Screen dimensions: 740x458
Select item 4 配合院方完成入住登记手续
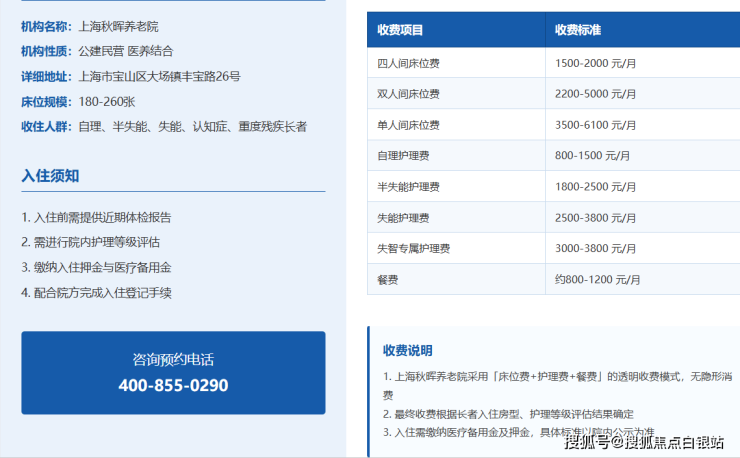pos(96,293)
